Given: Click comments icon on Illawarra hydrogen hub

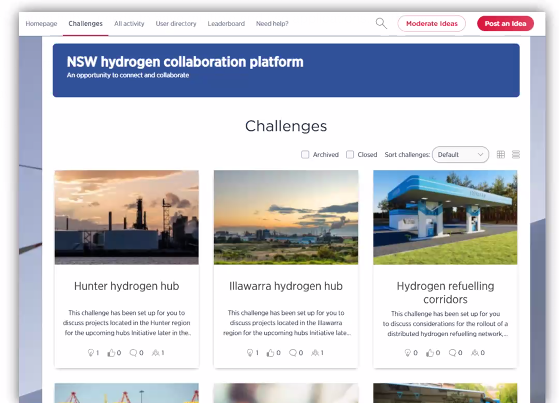Looking at the screenshot, I should point(293,353).
